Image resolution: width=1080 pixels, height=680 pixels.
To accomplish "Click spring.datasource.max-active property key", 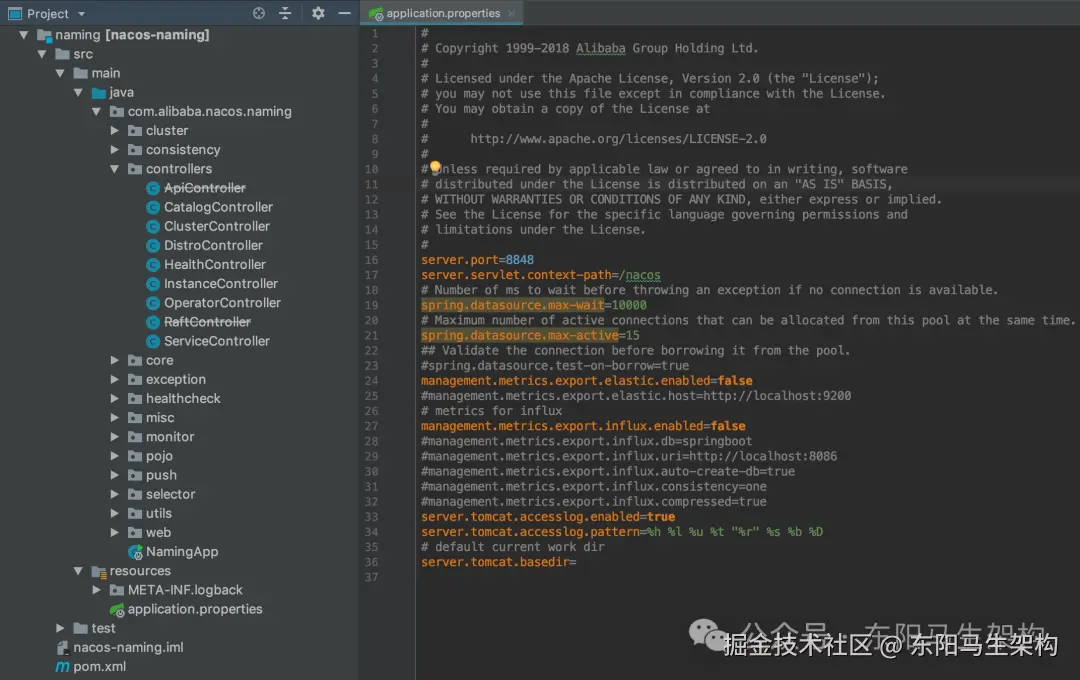I will click(519, 336).
